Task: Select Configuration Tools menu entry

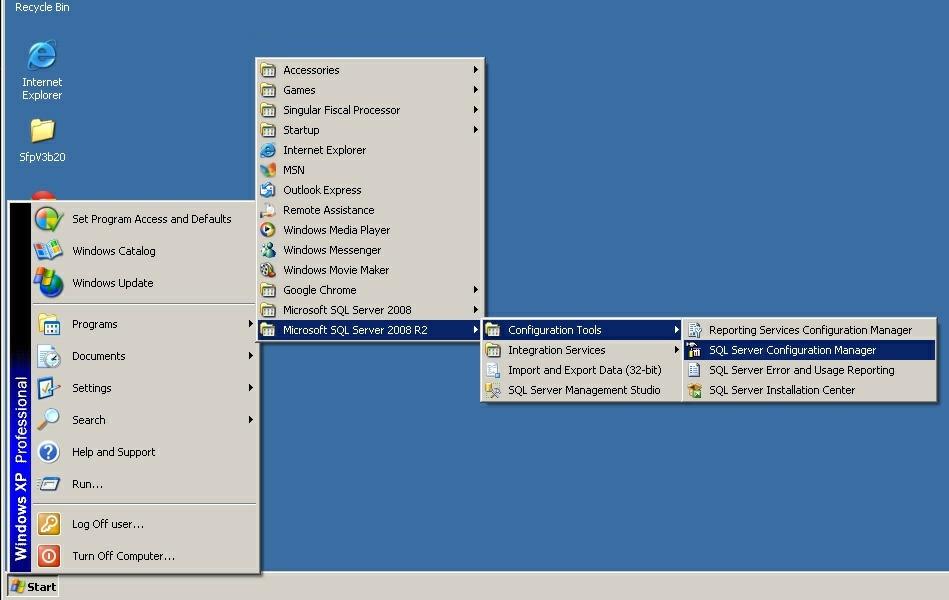Action: point(582,330)
